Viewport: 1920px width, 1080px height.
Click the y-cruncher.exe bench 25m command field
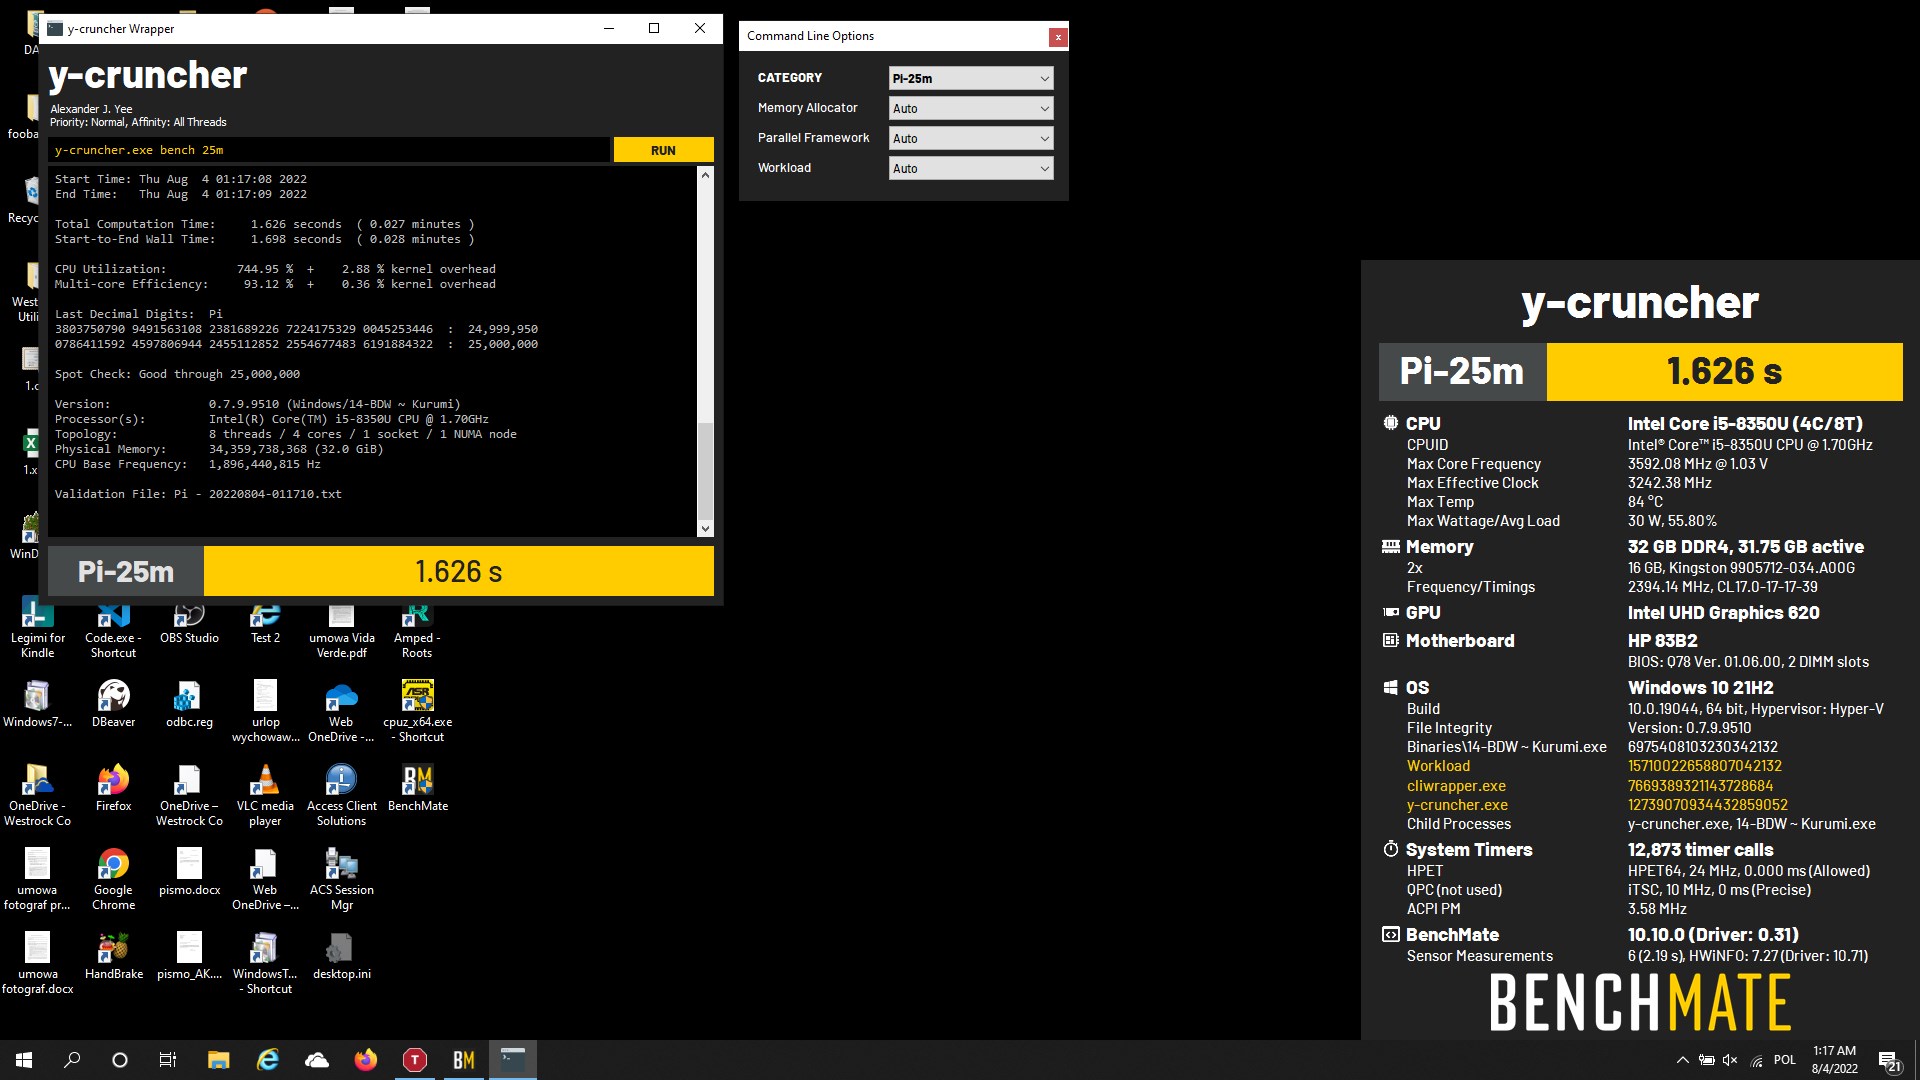329,150
